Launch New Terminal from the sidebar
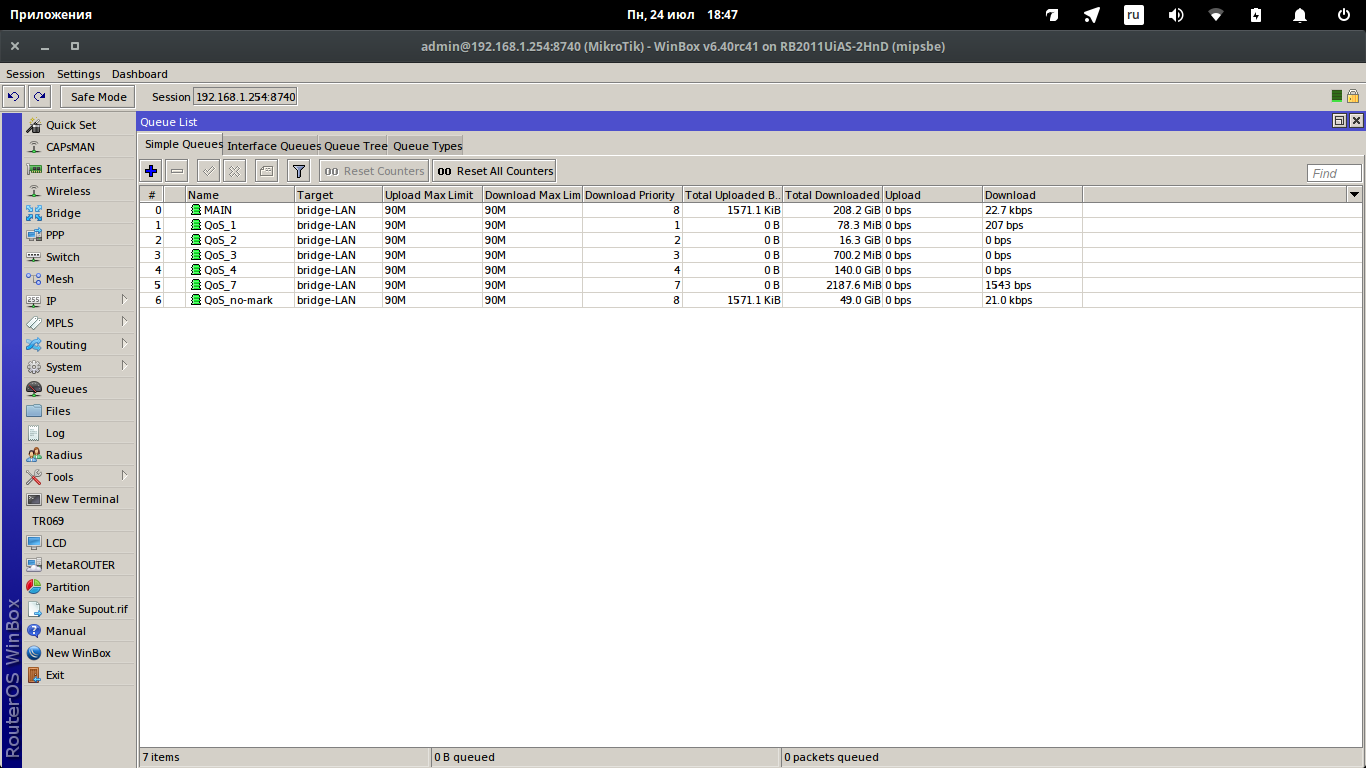The height and width of the screenshot is (768, 1366). pyautogui.click(x=79, y=499)
